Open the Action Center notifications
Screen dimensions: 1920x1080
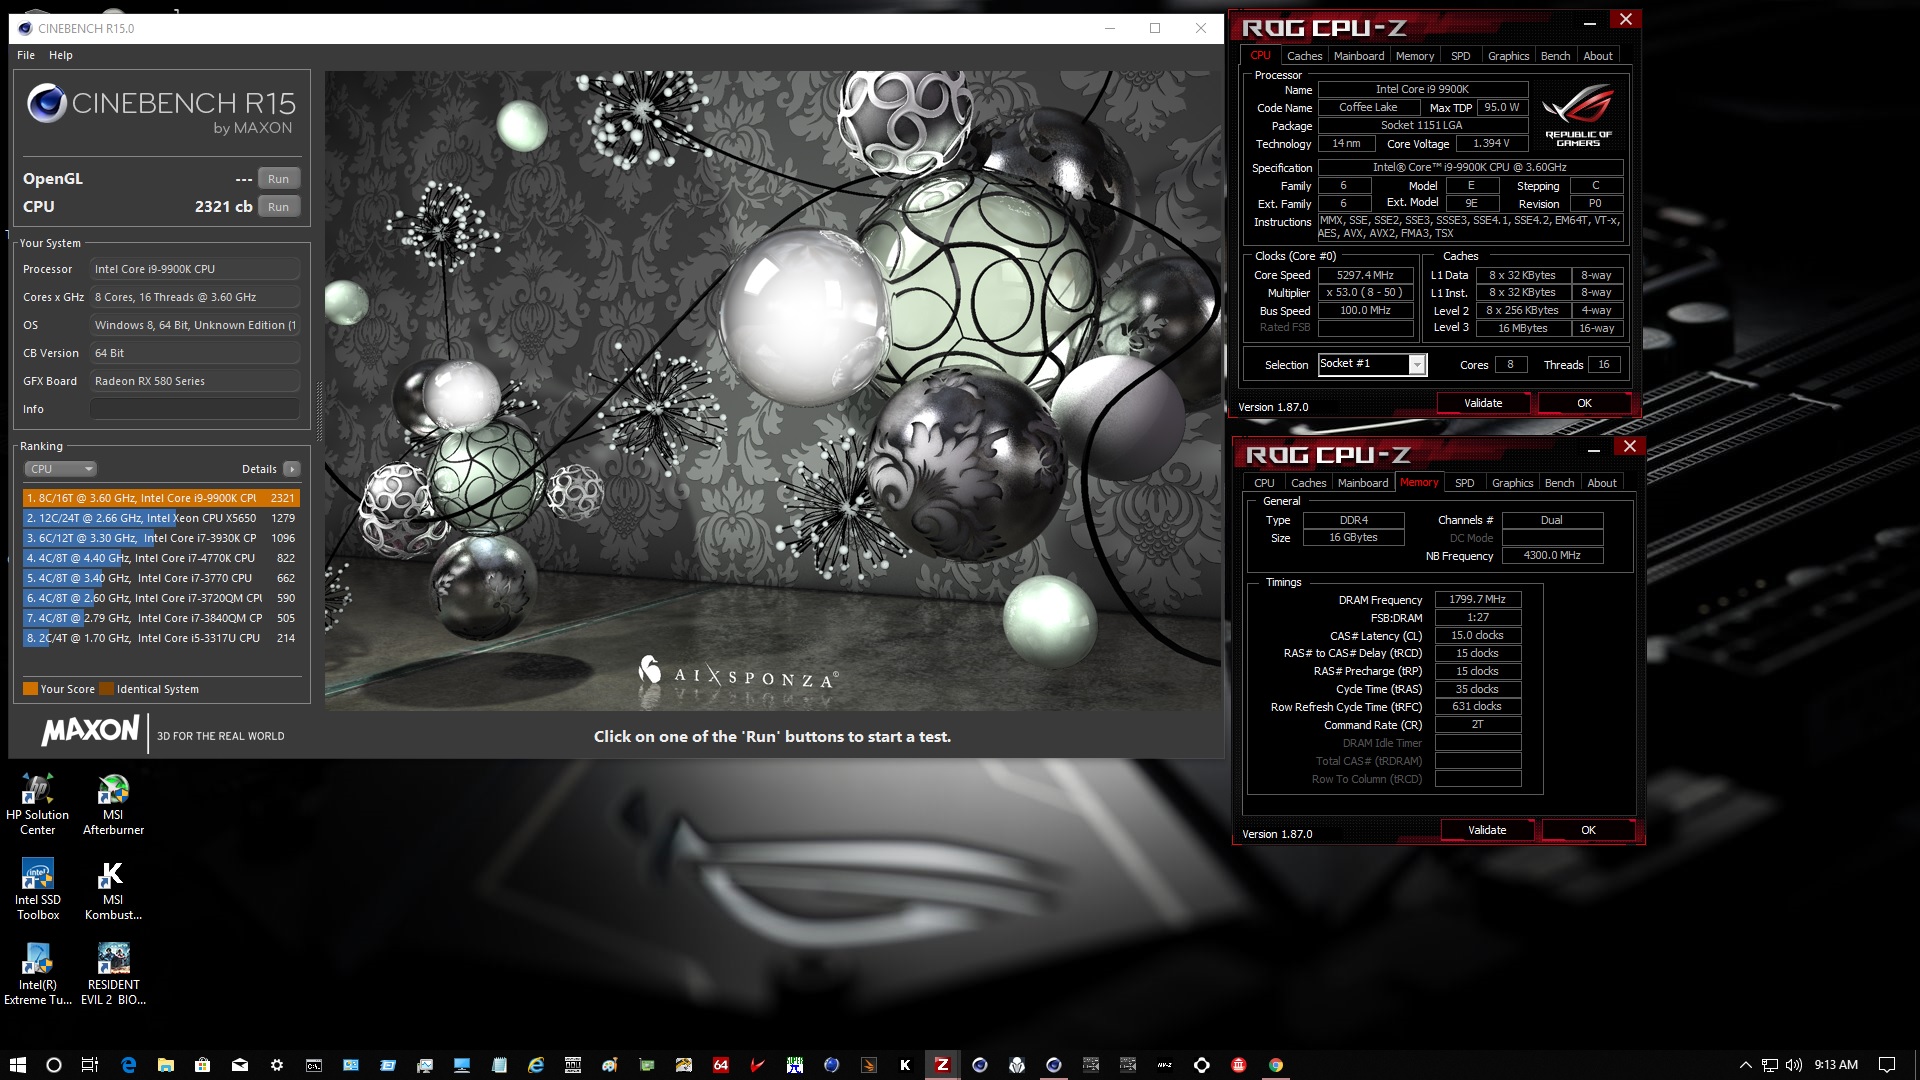1887,1065
